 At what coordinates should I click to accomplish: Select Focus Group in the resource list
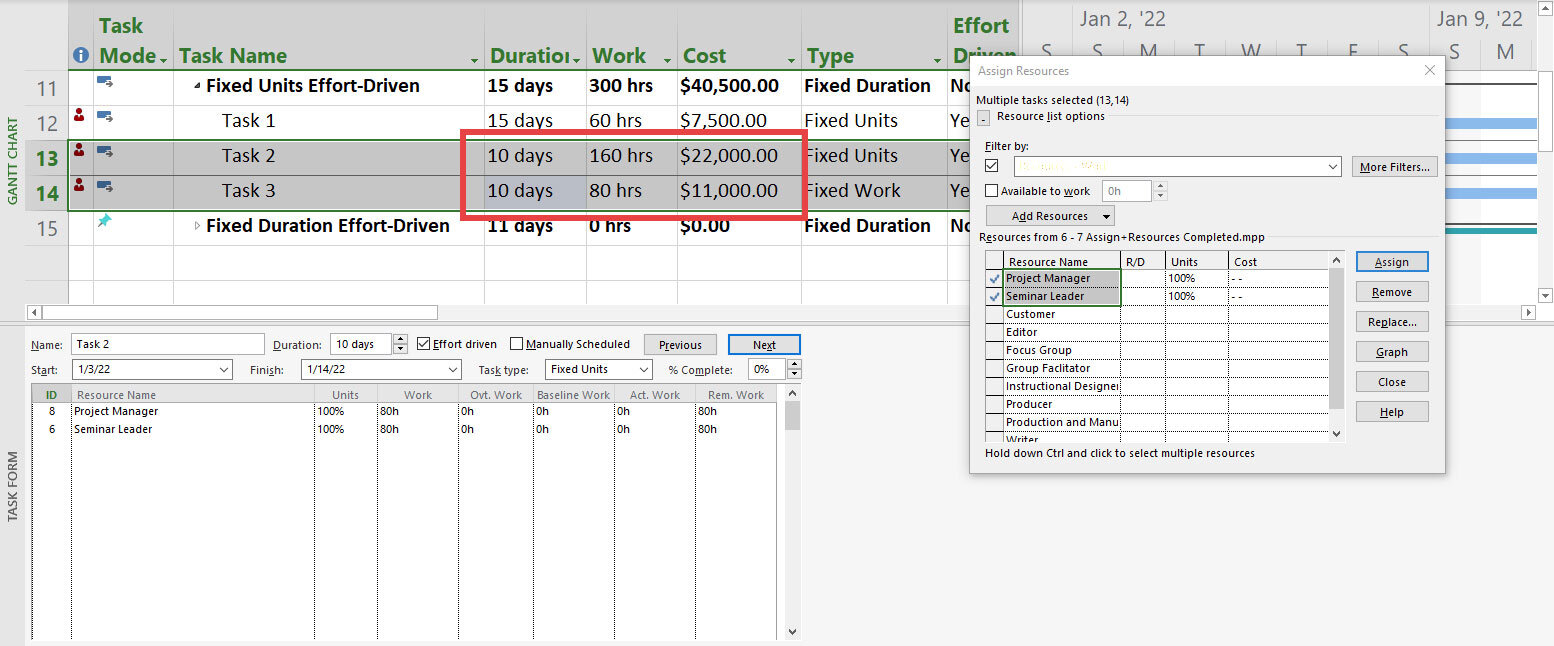point(1062,350)
